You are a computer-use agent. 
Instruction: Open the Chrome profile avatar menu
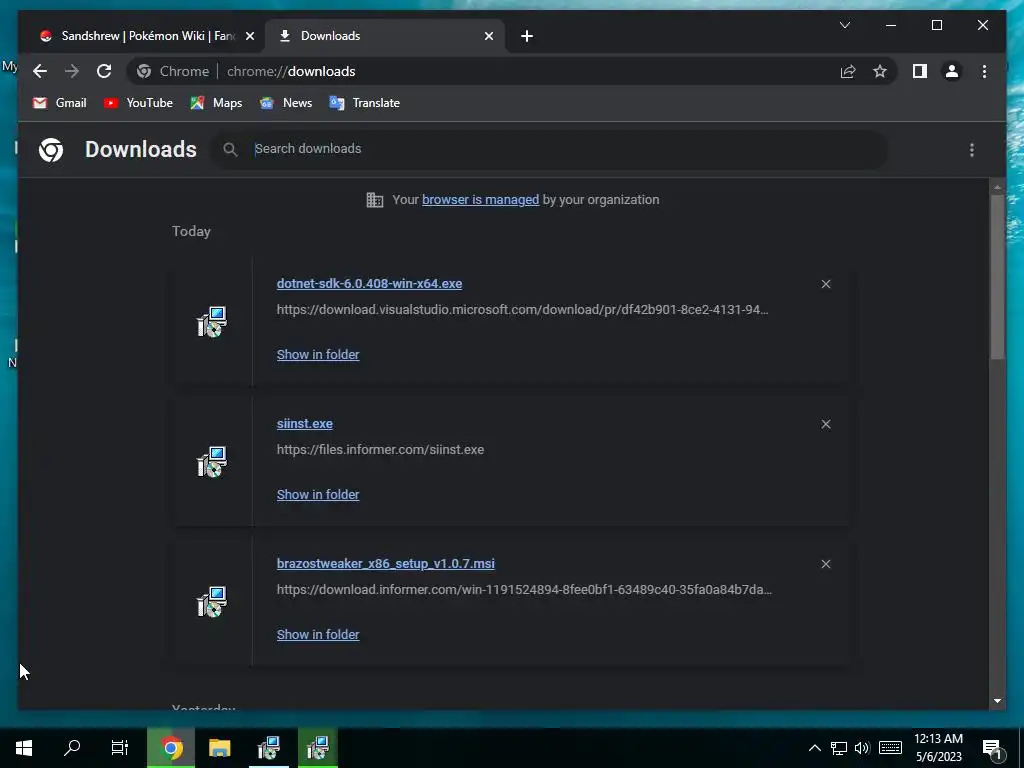[952, 71]
